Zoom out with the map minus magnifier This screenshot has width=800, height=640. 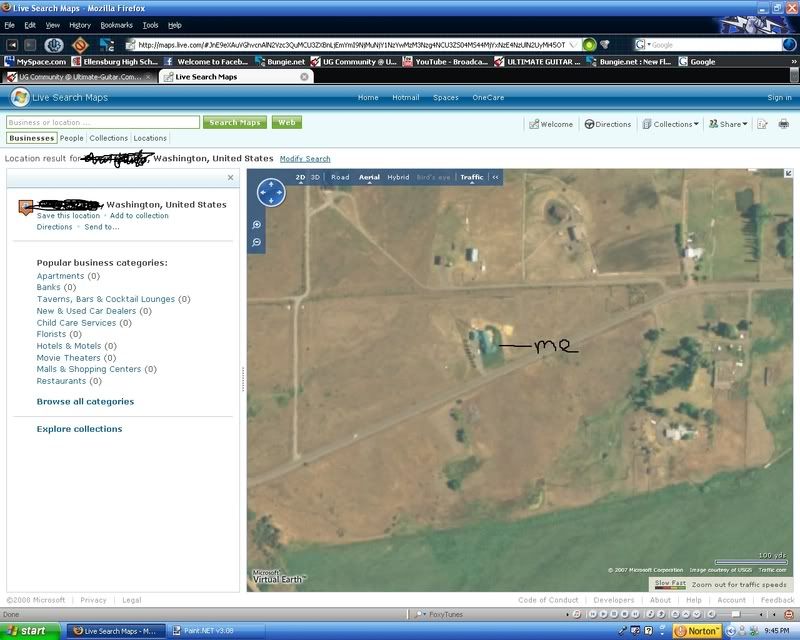257,242
